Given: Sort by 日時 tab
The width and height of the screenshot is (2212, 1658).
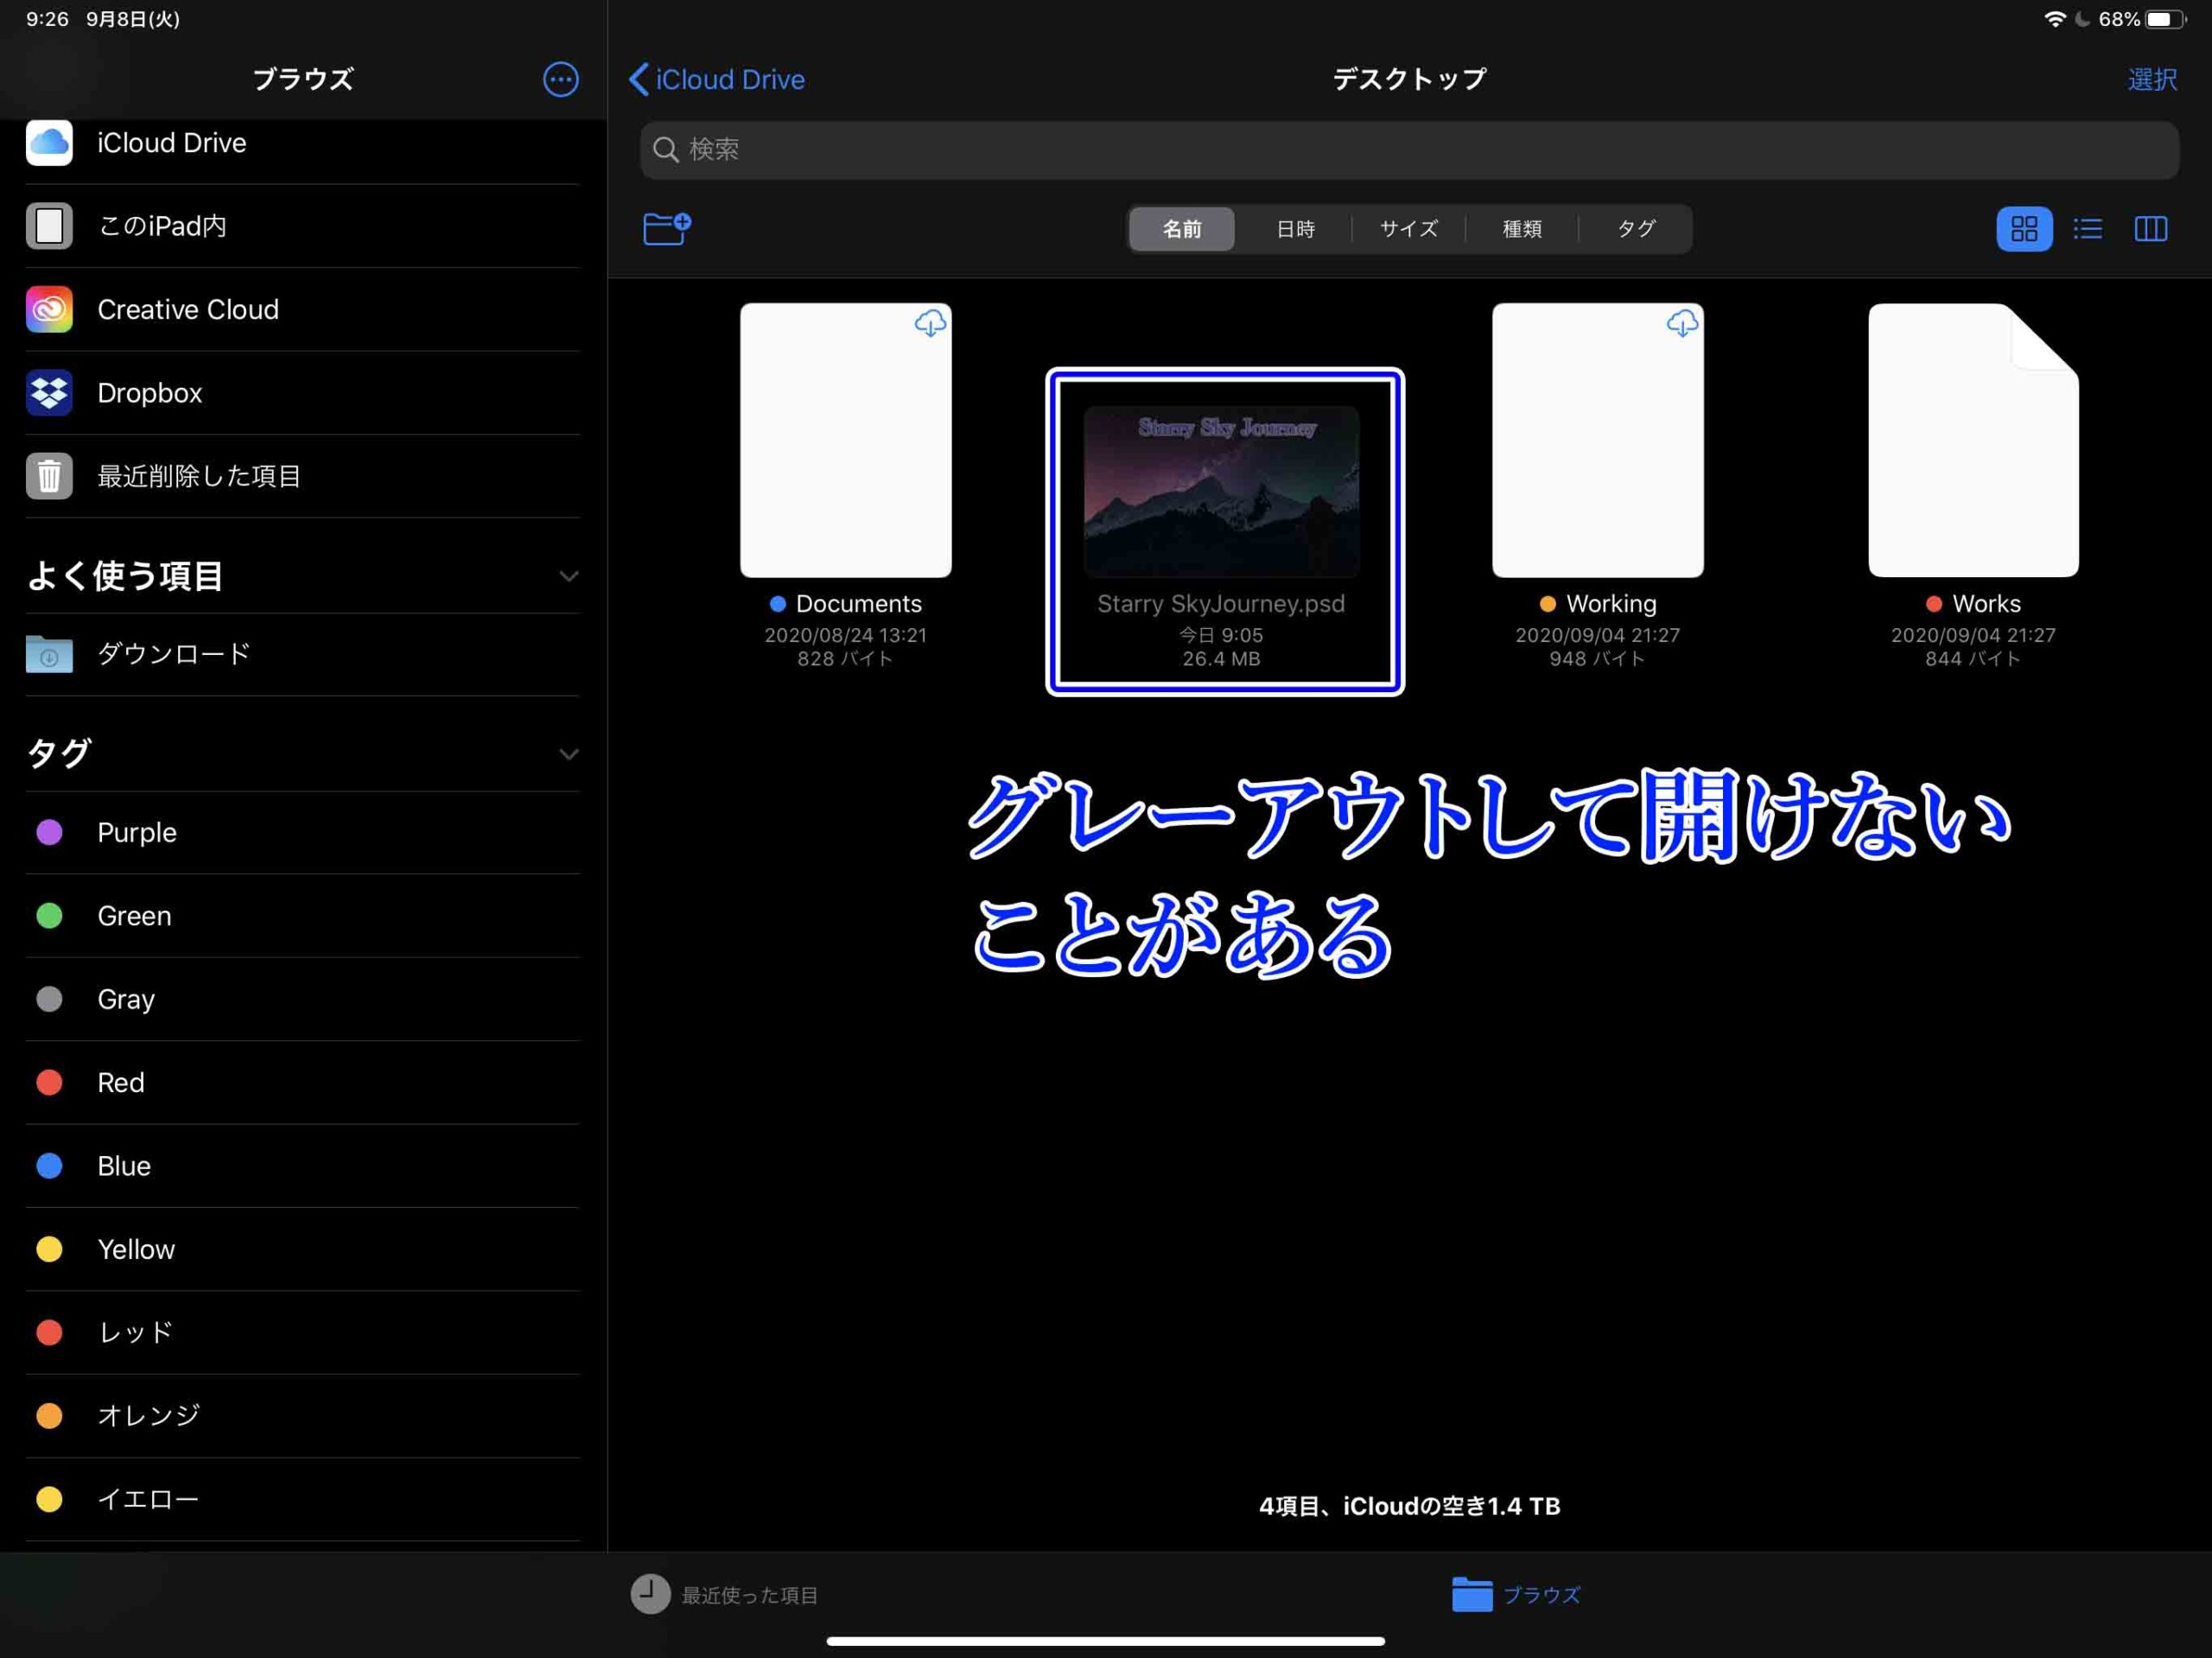Looking at the screenshot, I should [1295, 229].
